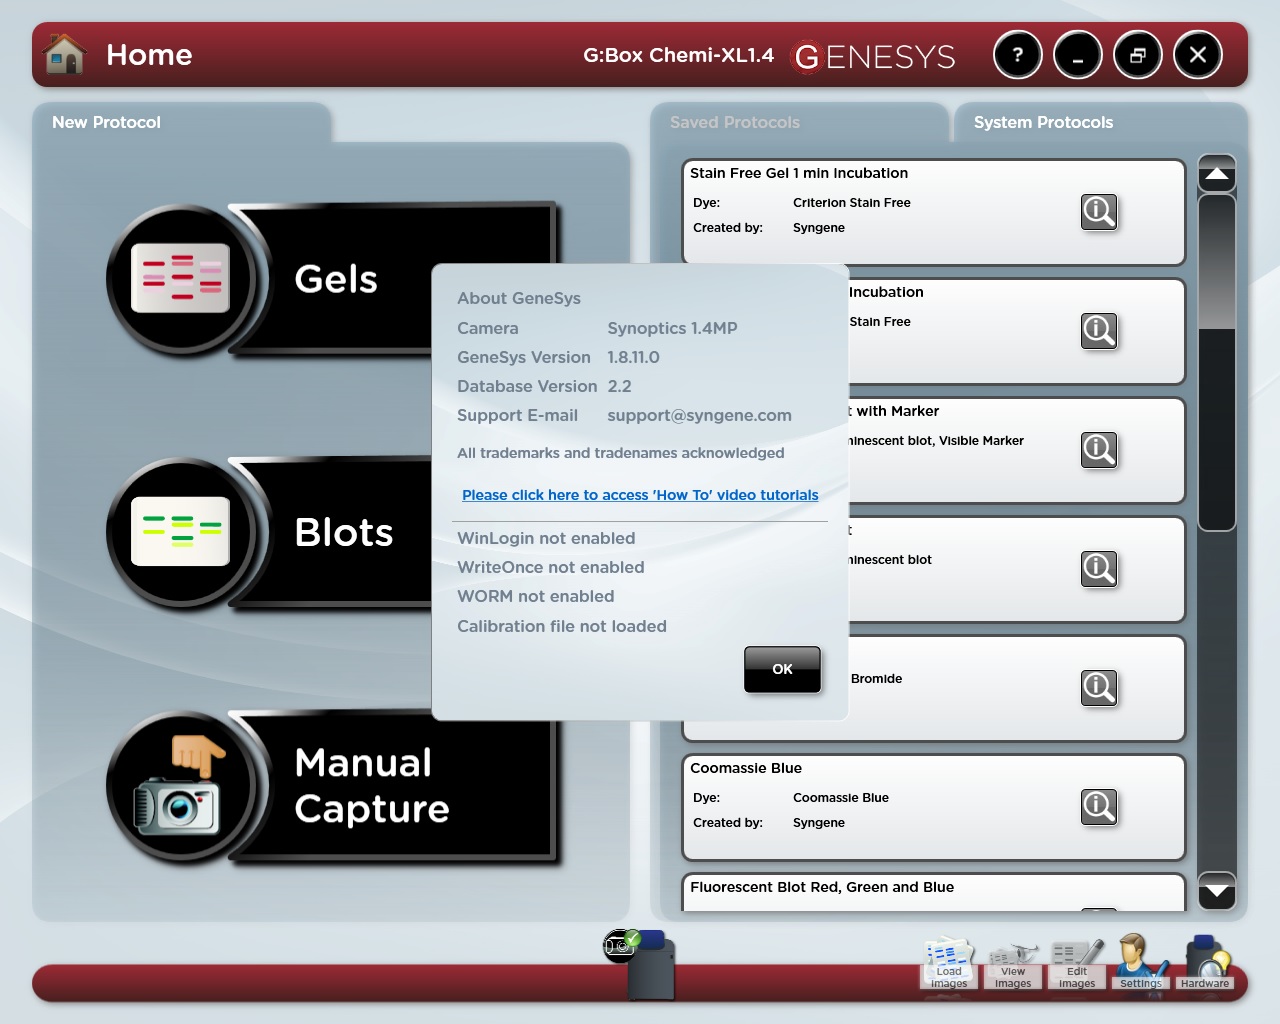The image size is (1280, 1024).
Task: Click the GeneSys logo
Action: [874, 57]
